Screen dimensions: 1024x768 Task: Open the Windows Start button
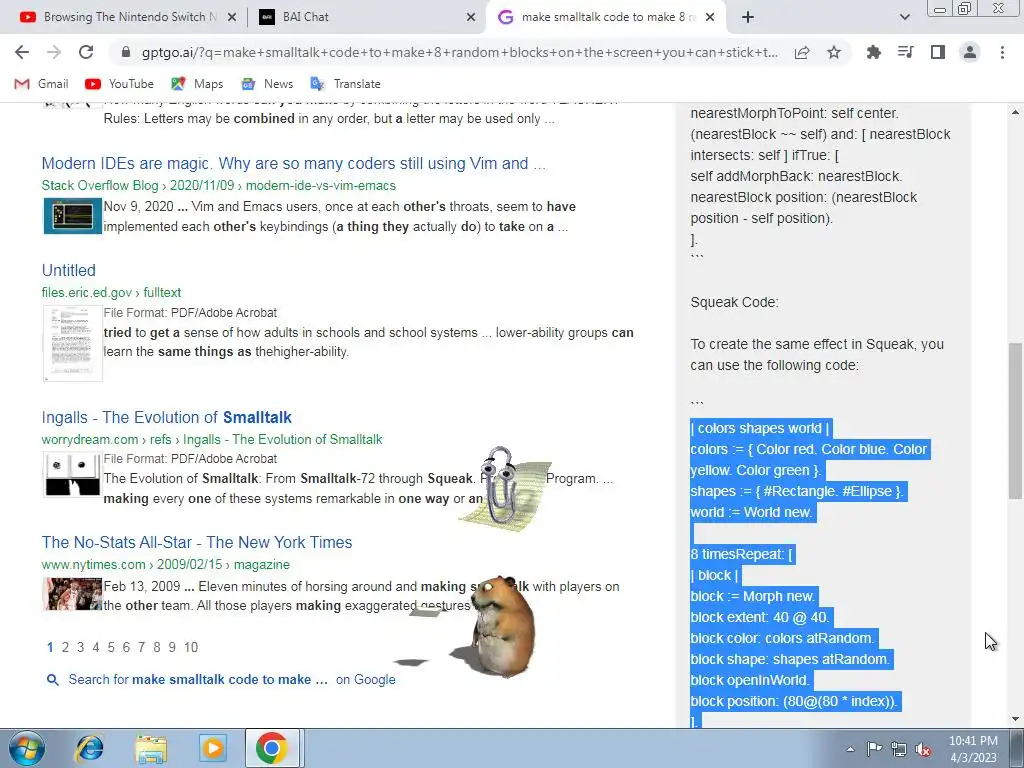(x=26, y=748)
